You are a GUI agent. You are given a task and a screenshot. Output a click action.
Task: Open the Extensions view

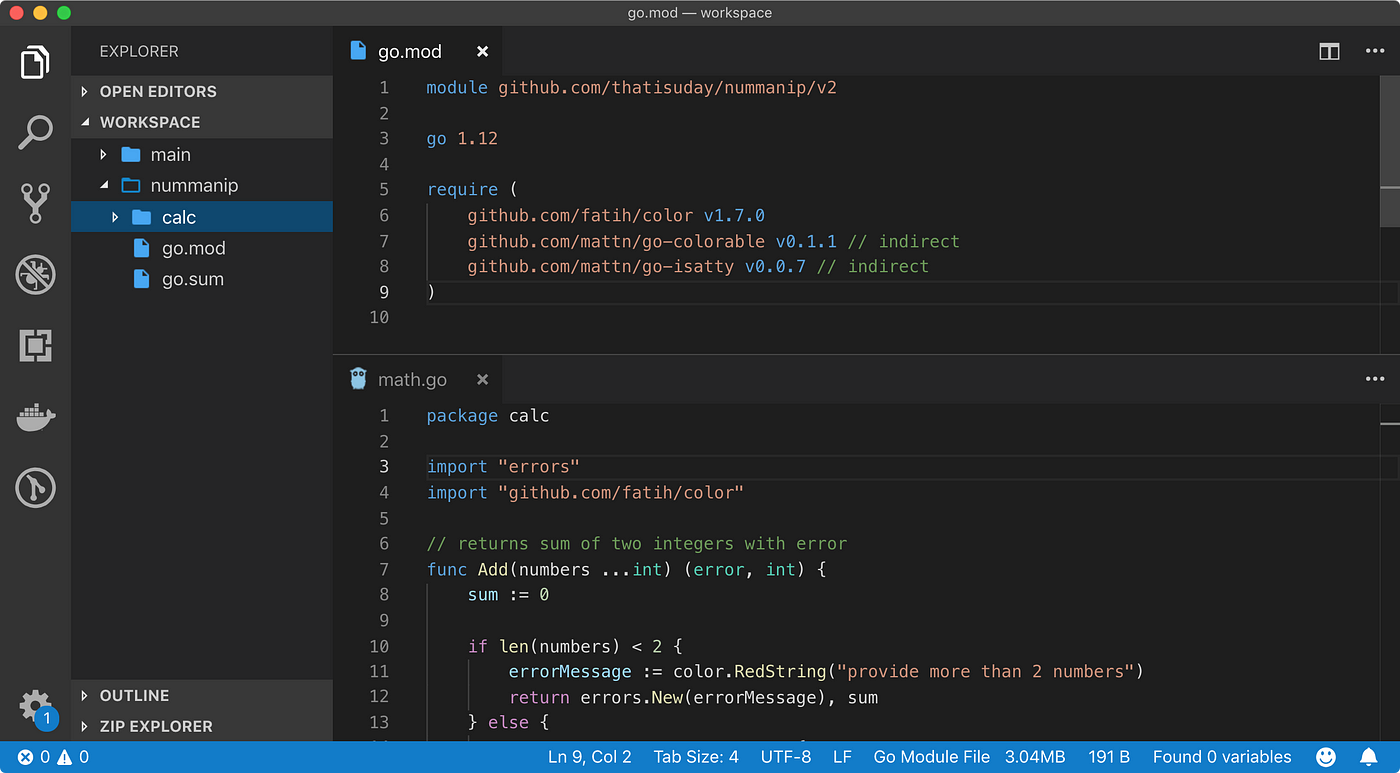[x=35, y=345]
